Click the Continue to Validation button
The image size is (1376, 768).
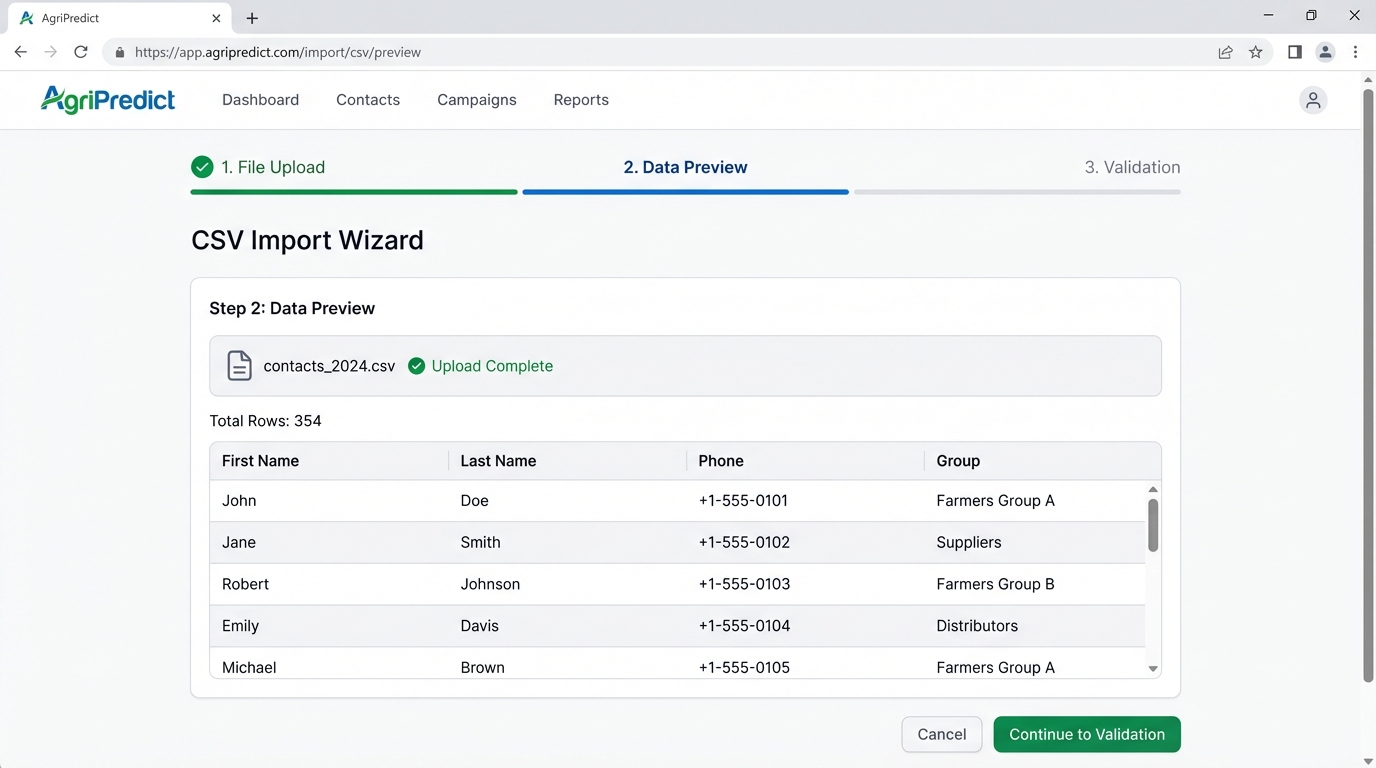coord(1086,734)
